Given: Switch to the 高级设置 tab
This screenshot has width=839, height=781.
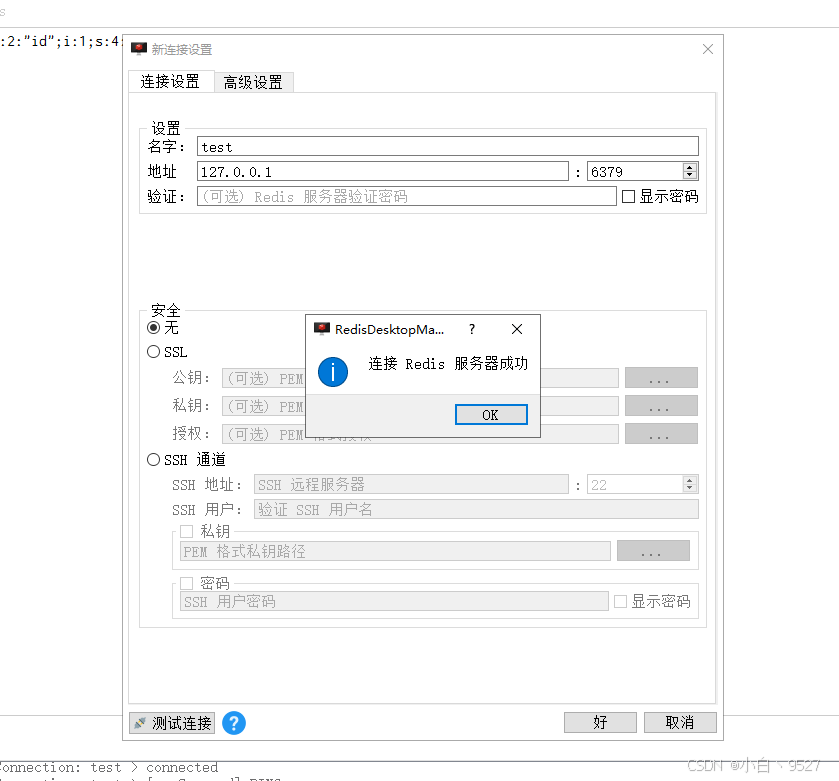Looking at the screenshot, I should 253,82.
